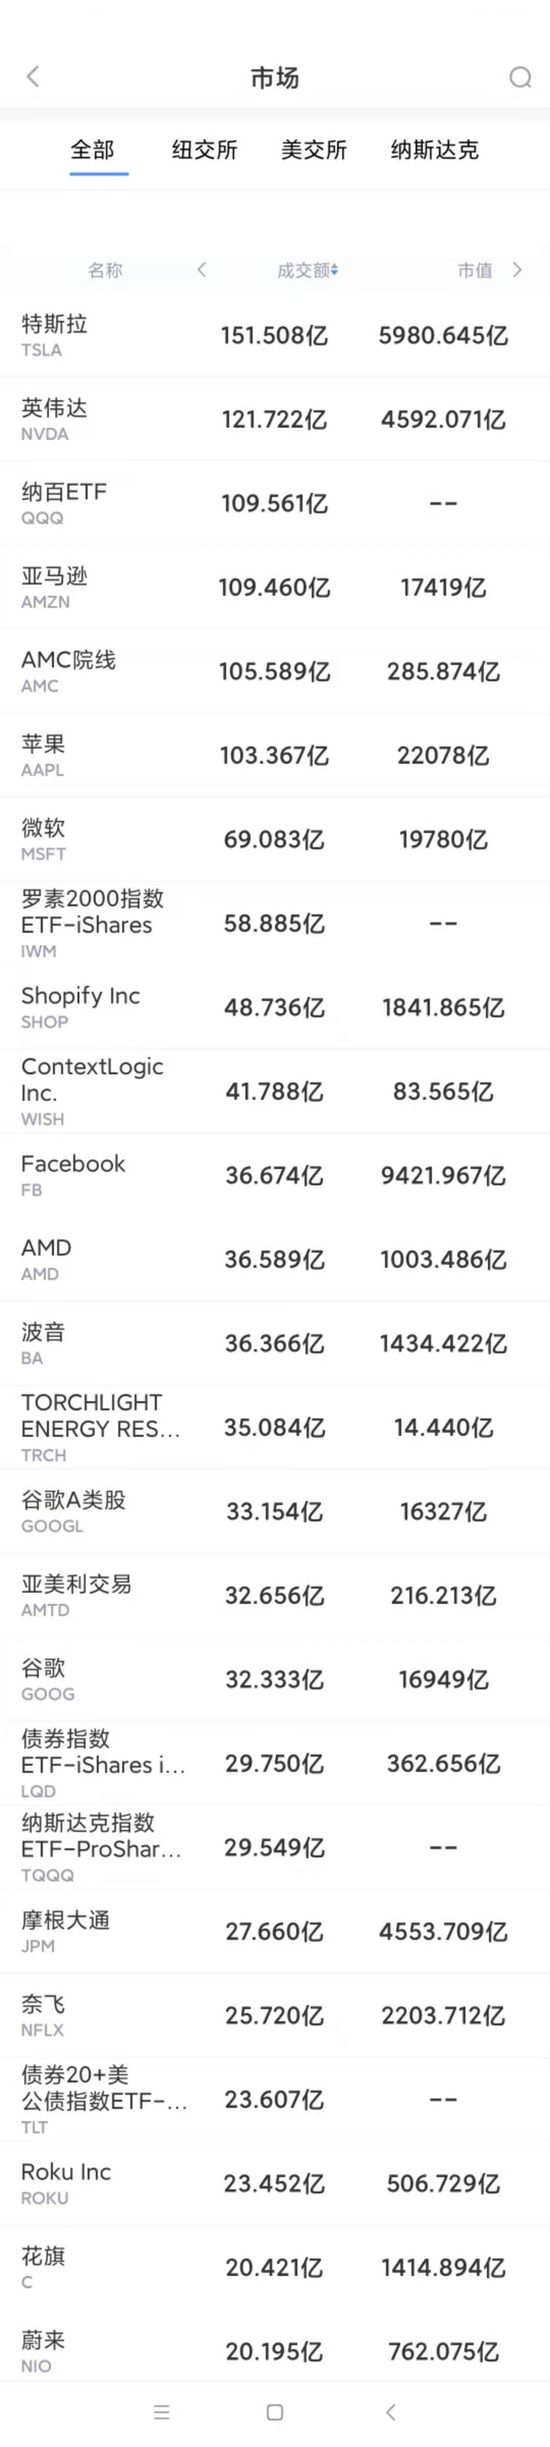Image resolution: width=550 pixels, height=2447 pixels.
Task: Toggle 成交额 column sort order
Action: click(307, 270)
